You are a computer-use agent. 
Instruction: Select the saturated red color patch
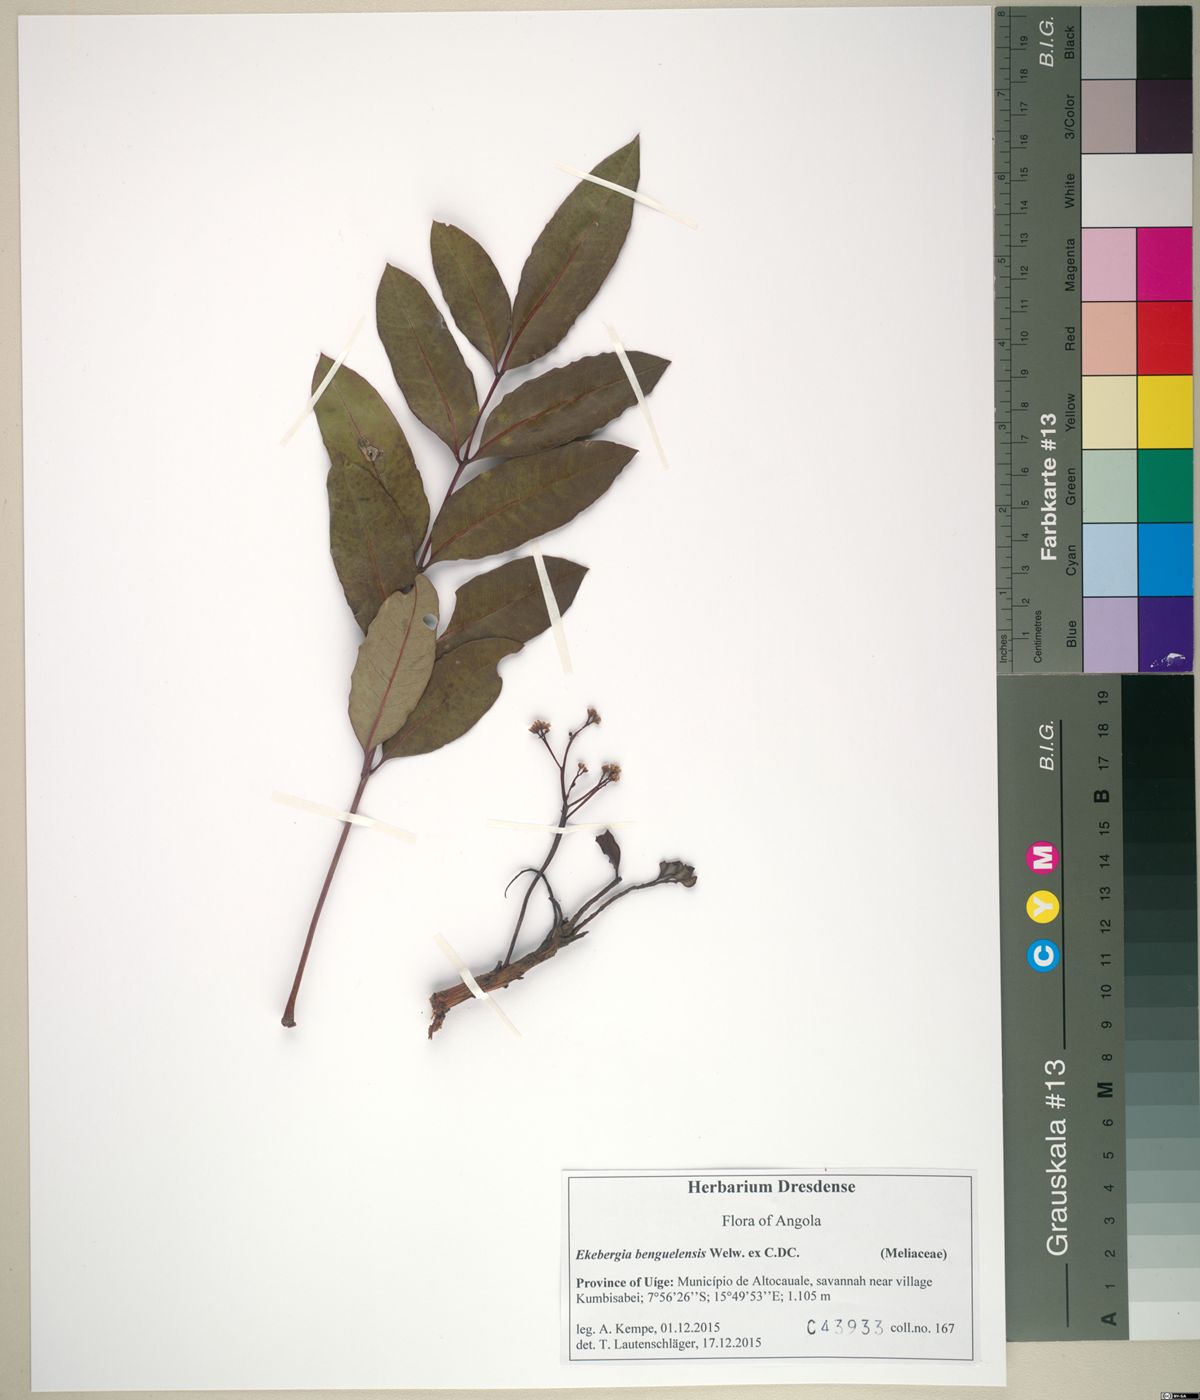point(1164,338)
